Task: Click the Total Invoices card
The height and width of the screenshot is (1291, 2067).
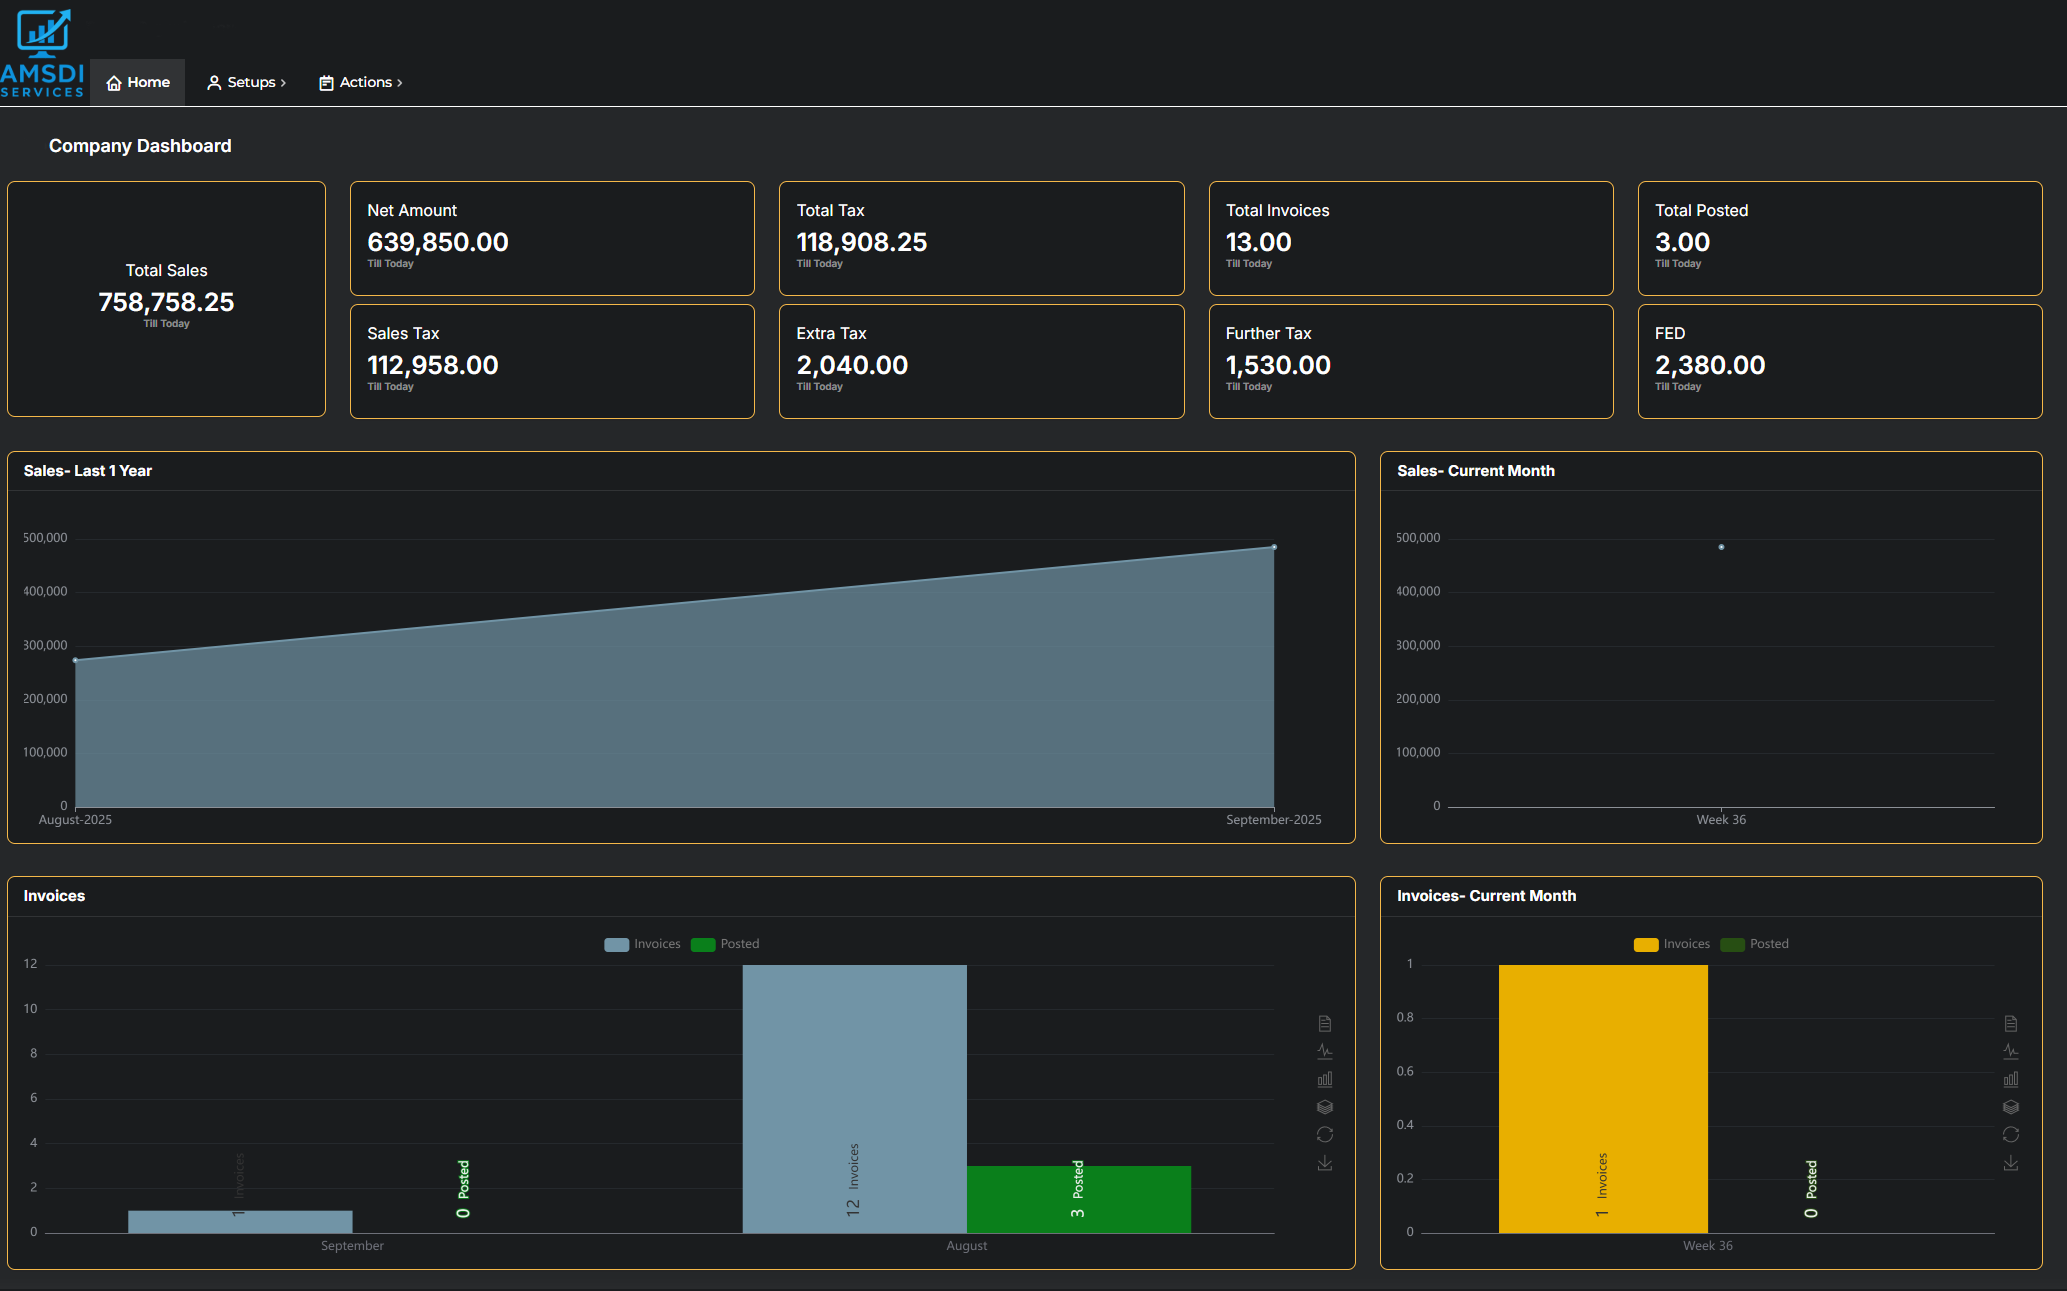Action: click(x=1410, y=238)
